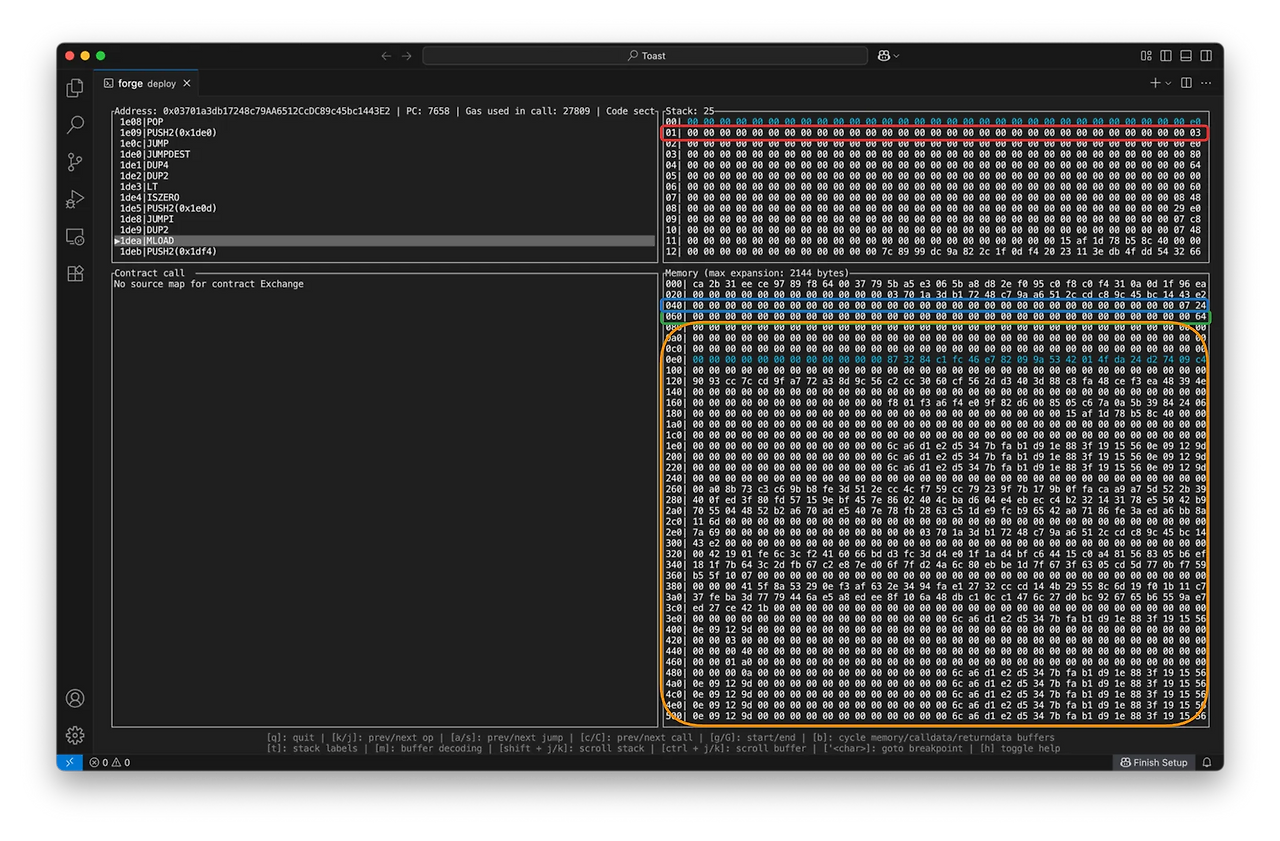
Task: Click the Toast command center search box
Action: pyautogui.click(x=645, y=56)
